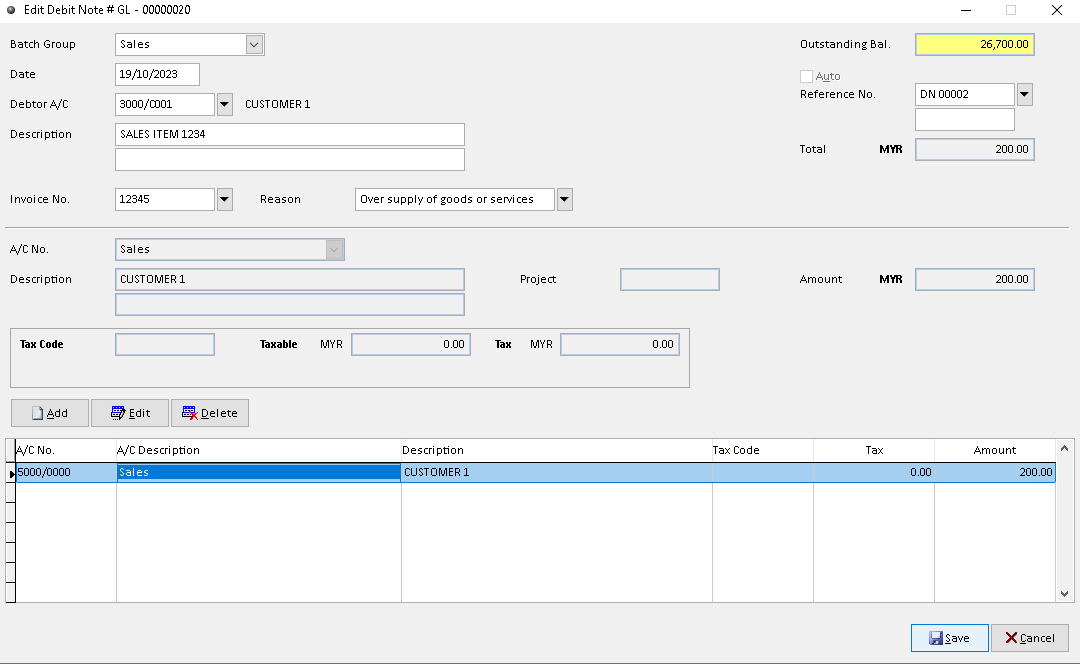This screenshot has height=665, width=1080.
Task: Click the Add button
Action: pyautogui.click(x=50, y=413)
